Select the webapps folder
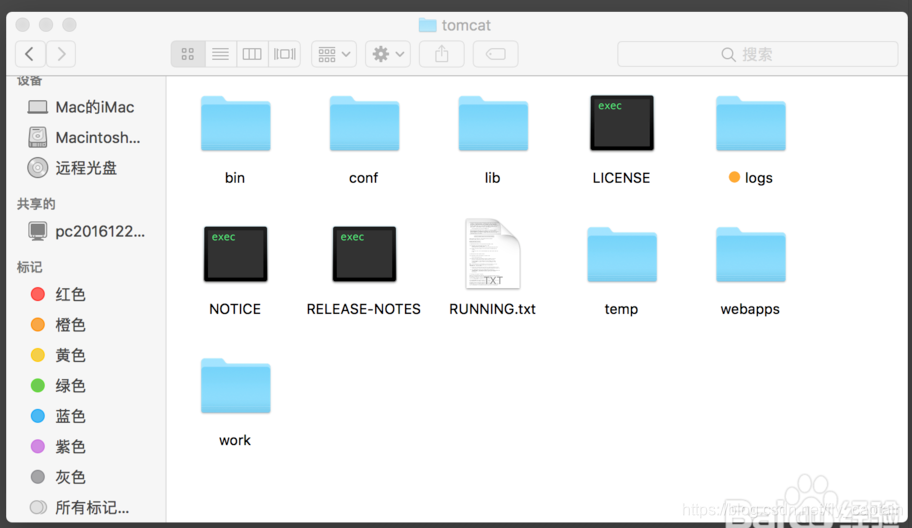This screenshot has width=912, height=528. (751, 255)
